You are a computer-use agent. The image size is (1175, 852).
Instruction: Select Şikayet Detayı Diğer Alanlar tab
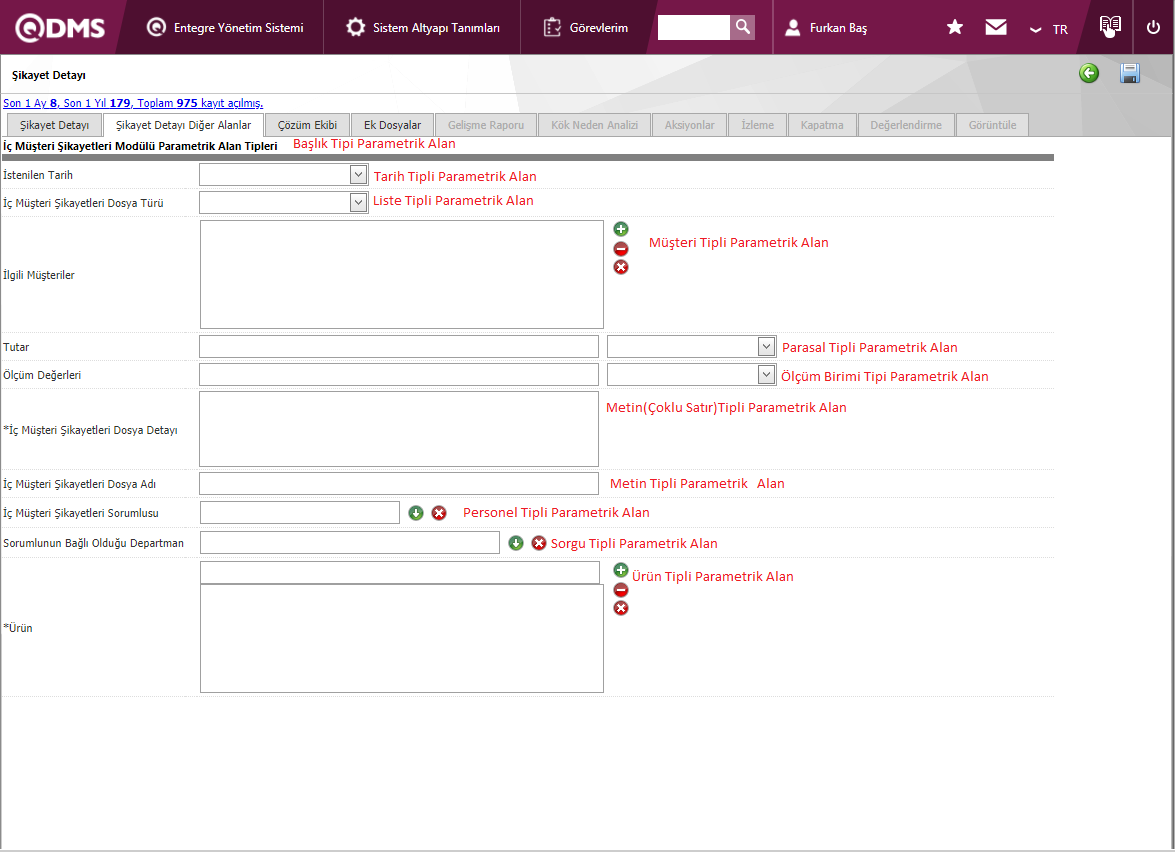[x=184, y=125]
